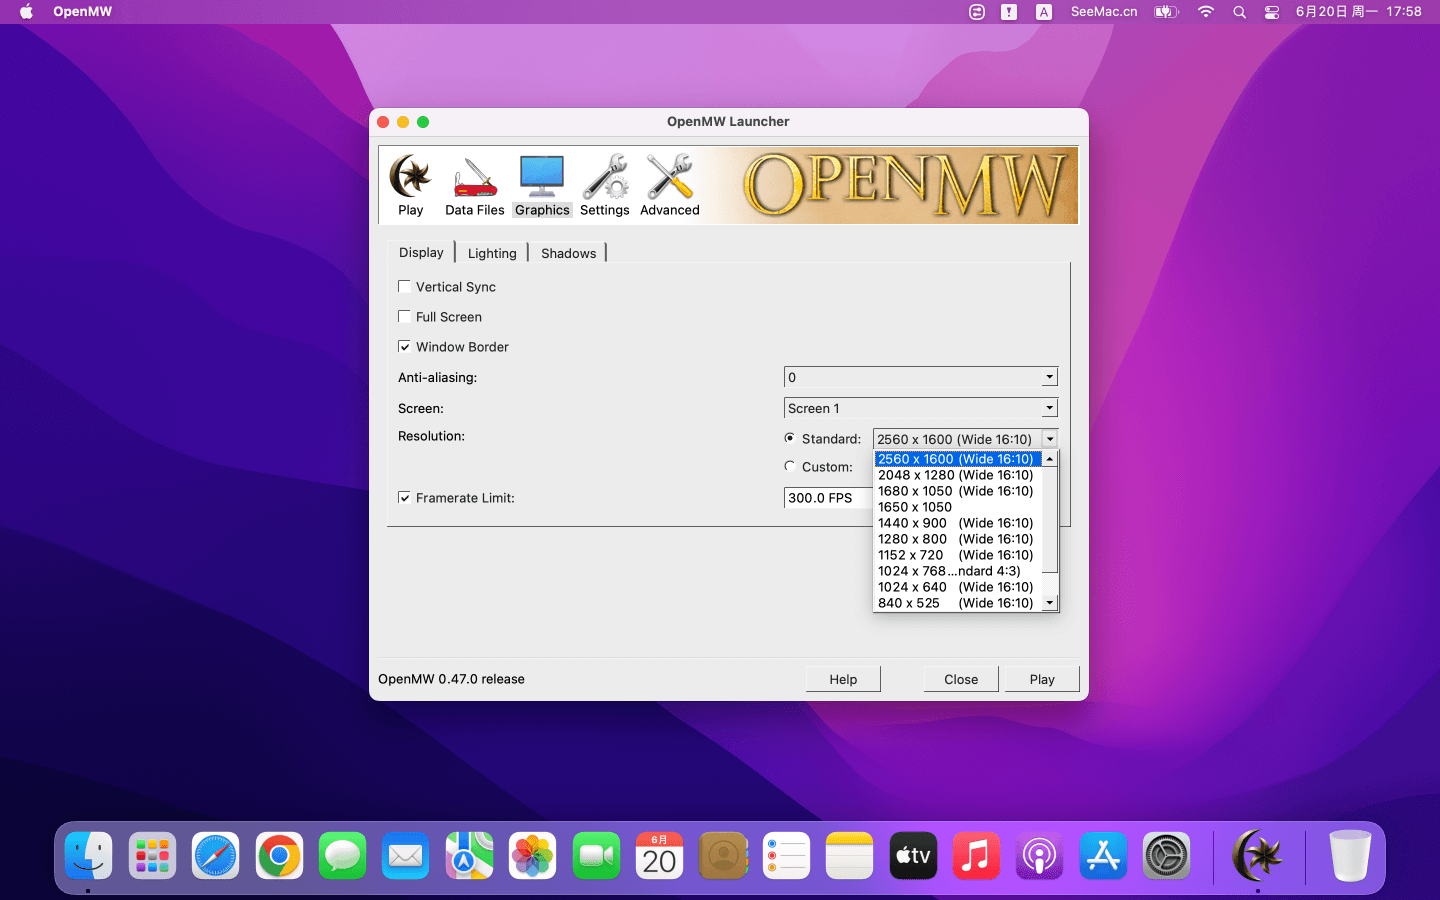The width and height of the screenshot is (1440, 900).
Task: Uncheck the Framerate Limit checkbox
Action: pyautogui.click(x=404, y=497)
